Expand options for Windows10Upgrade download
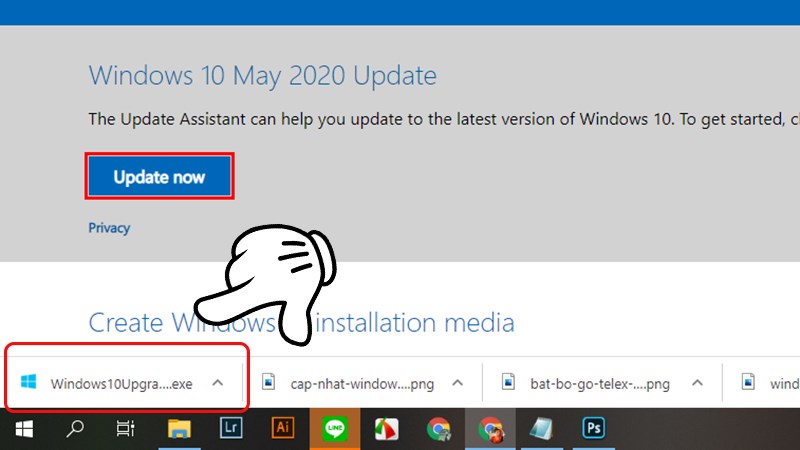This screenshot has width=800, height=450. [x=218, y=383]
